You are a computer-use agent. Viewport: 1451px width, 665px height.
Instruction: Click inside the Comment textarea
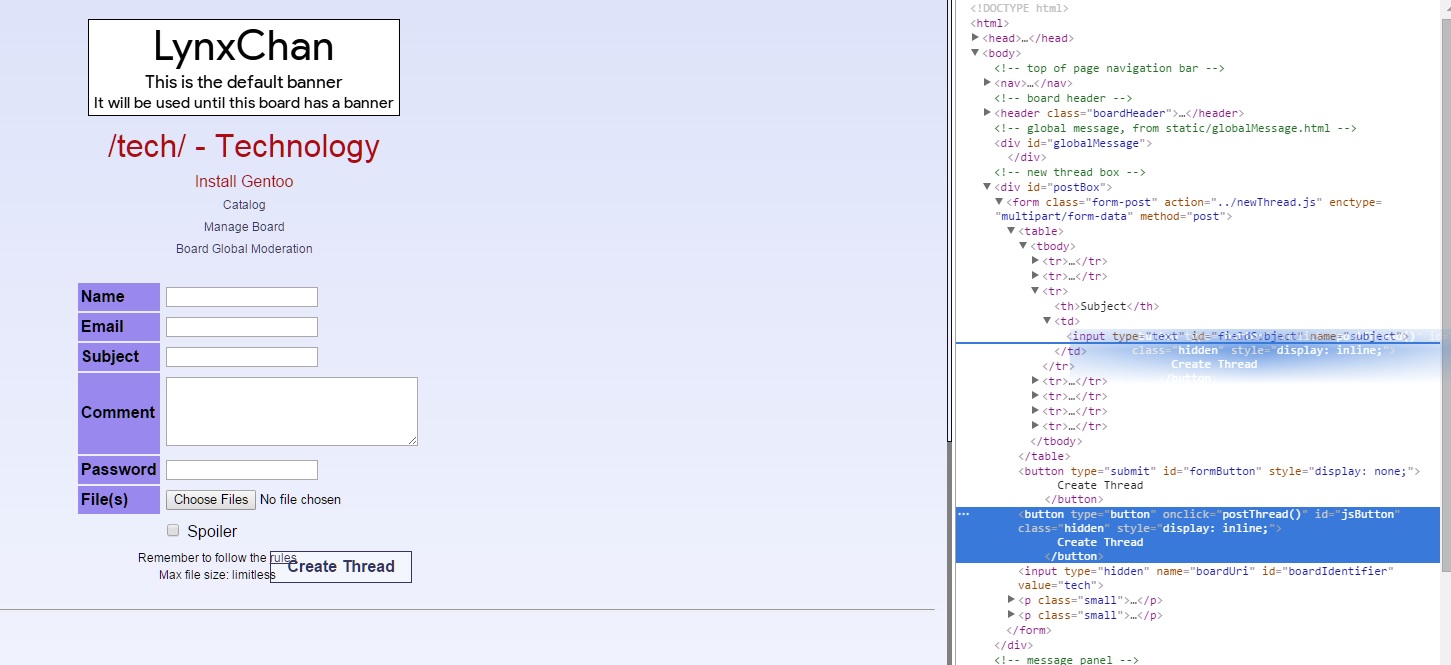[x=292, y=411]
